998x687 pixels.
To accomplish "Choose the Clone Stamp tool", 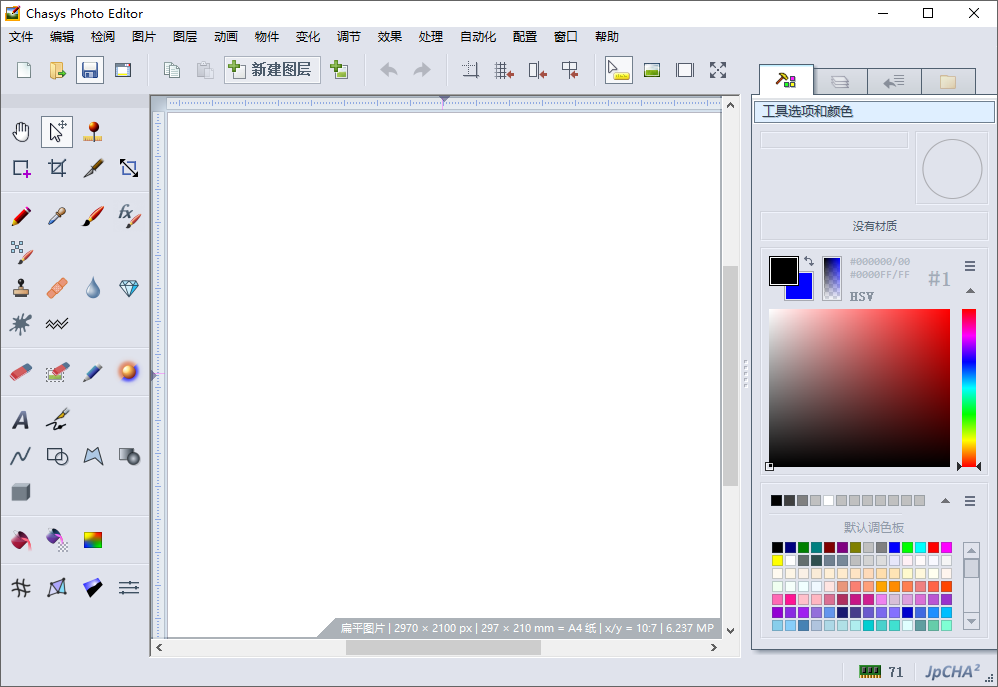I will tap(21, 288).
